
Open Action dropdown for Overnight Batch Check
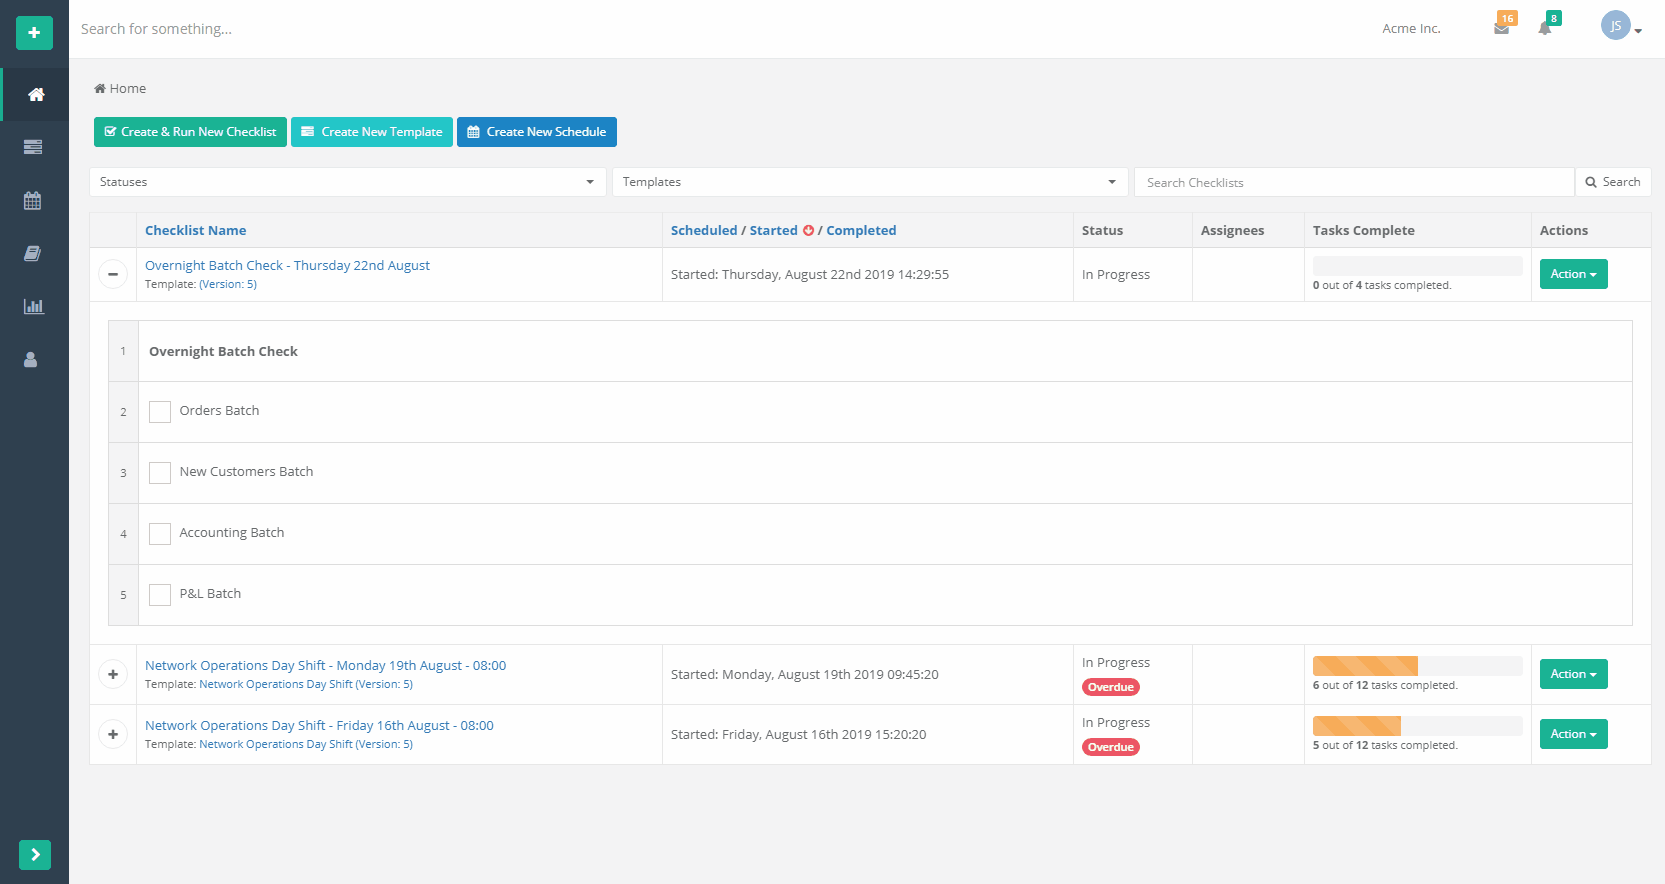pyautogui.click(x=1573, y=274)
